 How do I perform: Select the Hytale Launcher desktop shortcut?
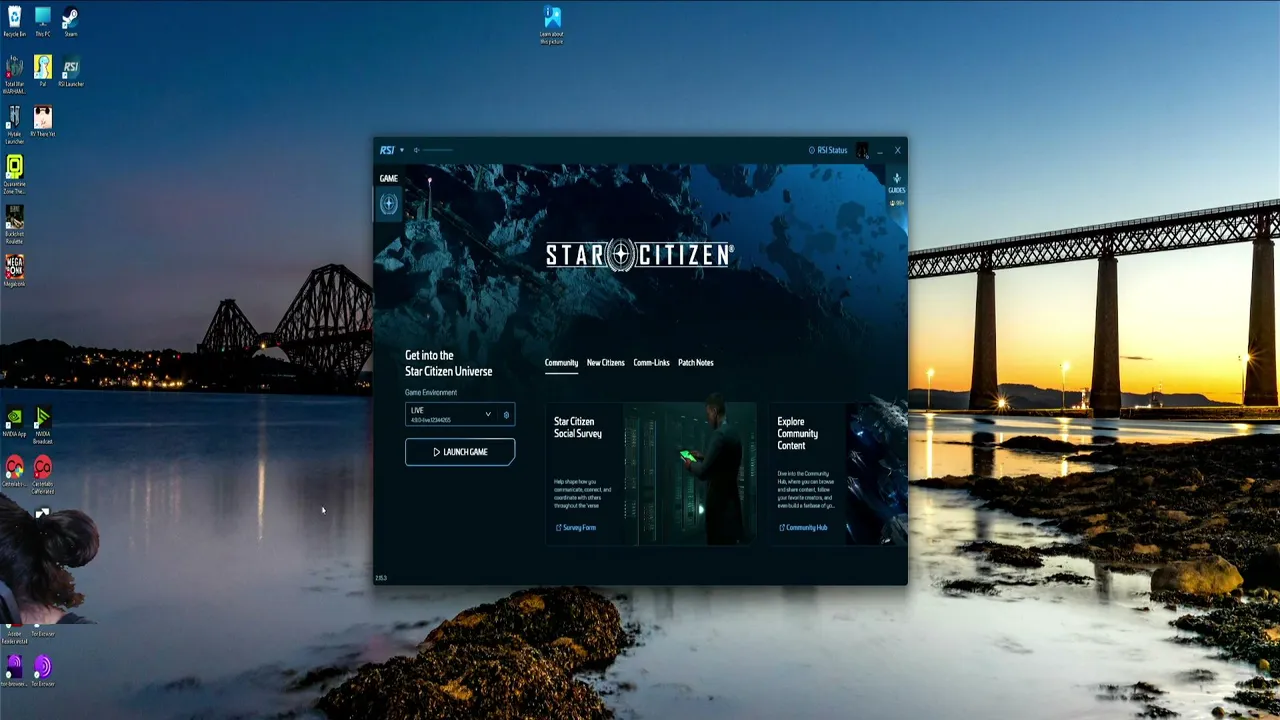pos(15,124)
